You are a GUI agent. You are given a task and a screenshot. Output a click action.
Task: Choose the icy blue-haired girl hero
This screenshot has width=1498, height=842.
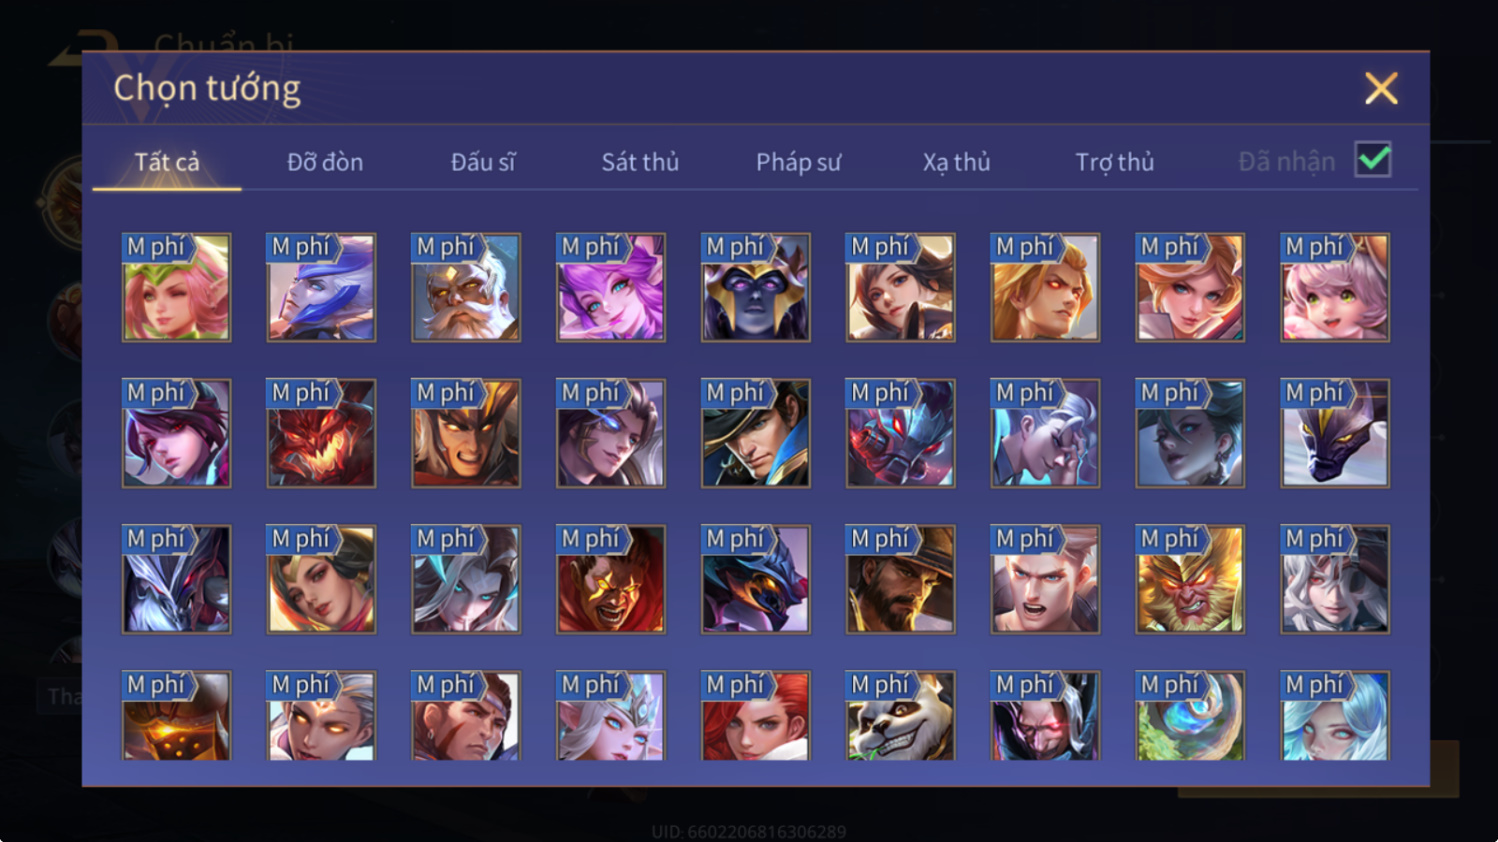tap(1335, 716)
